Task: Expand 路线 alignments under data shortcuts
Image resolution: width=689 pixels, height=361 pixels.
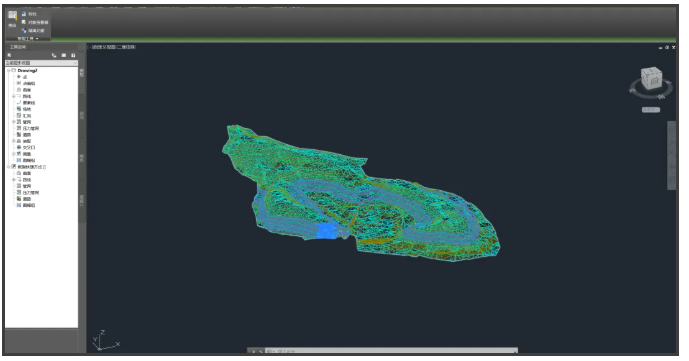Action: pos(14,180)
